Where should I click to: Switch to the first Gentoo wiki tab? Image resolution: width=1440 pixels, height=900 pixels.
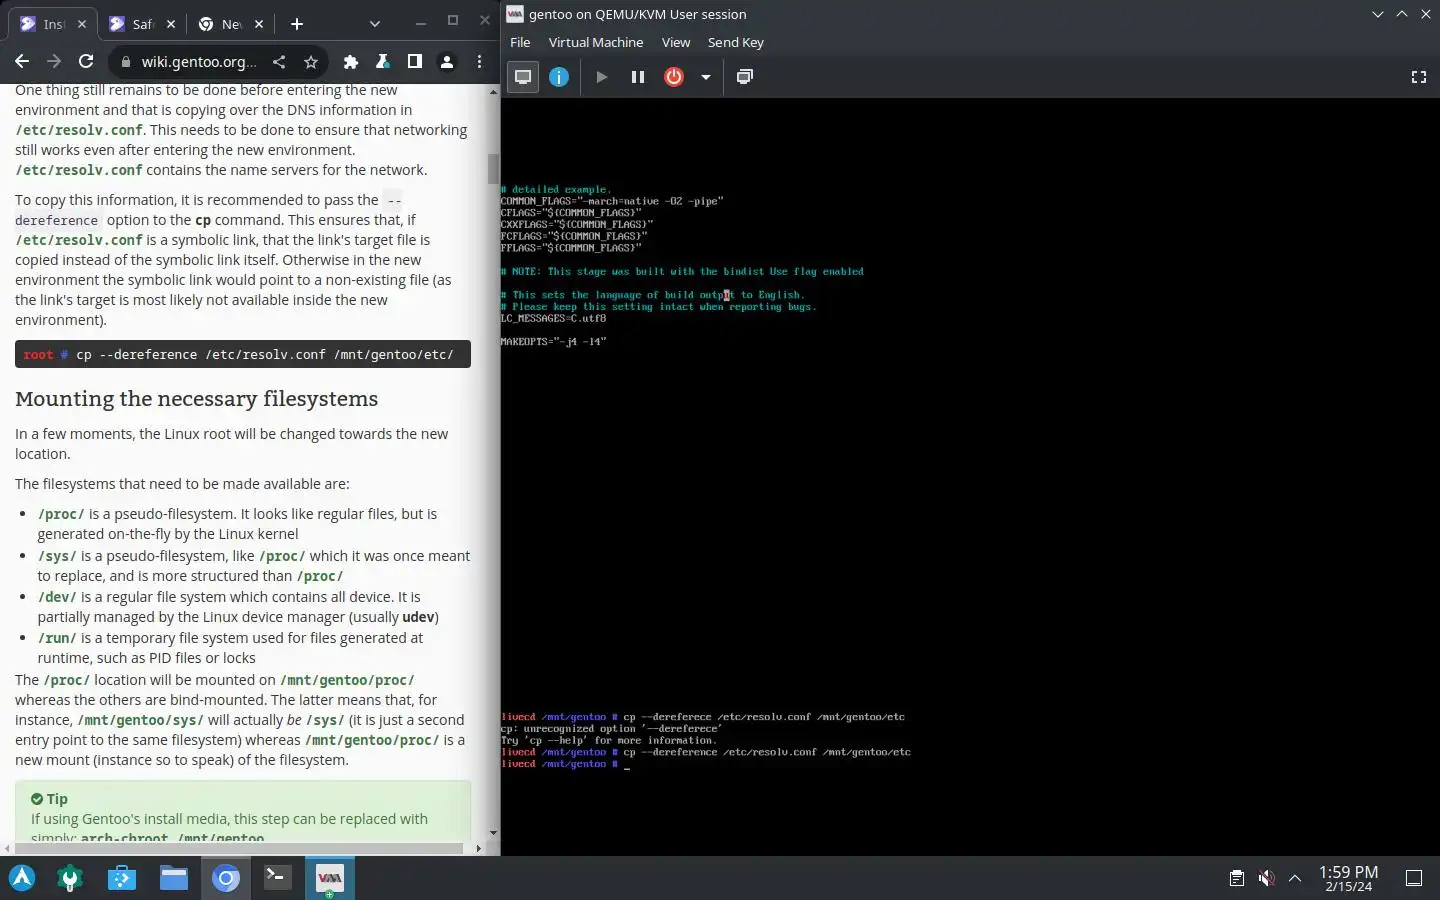pyautogui.click(x=54, y=24)
